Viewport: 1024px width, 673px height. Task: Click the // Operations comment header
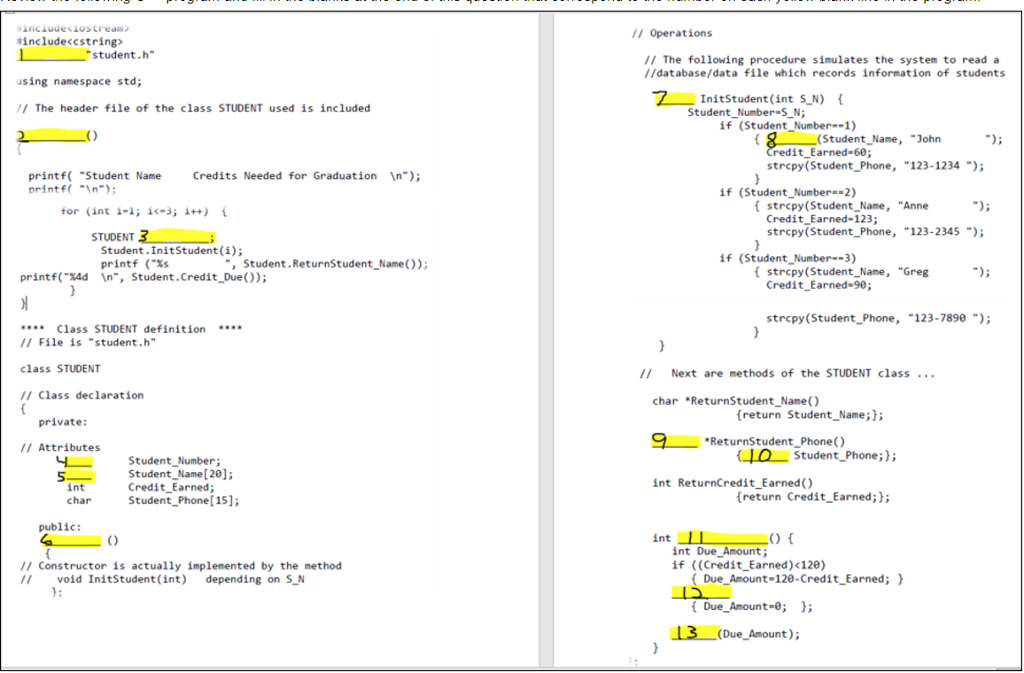[673, 32]
